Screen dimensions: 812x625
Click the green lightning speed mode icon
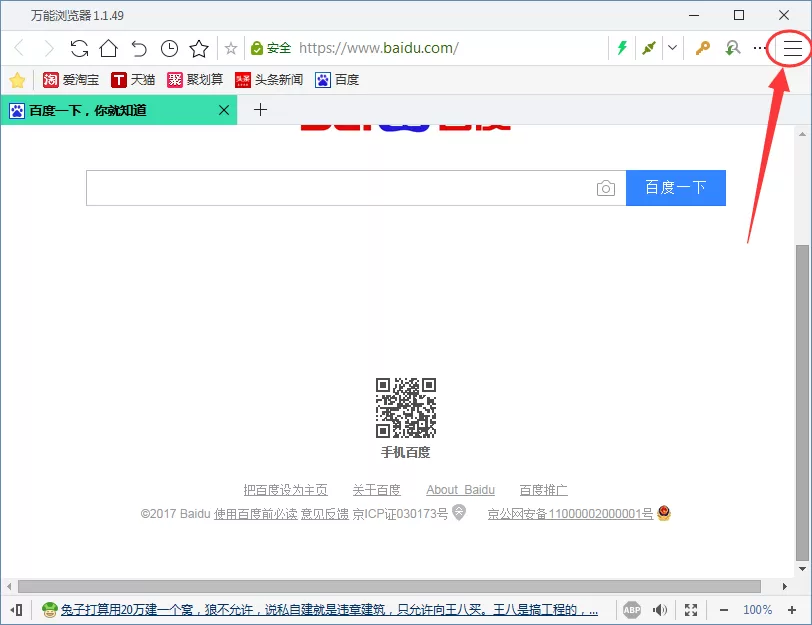coord(622,48)
